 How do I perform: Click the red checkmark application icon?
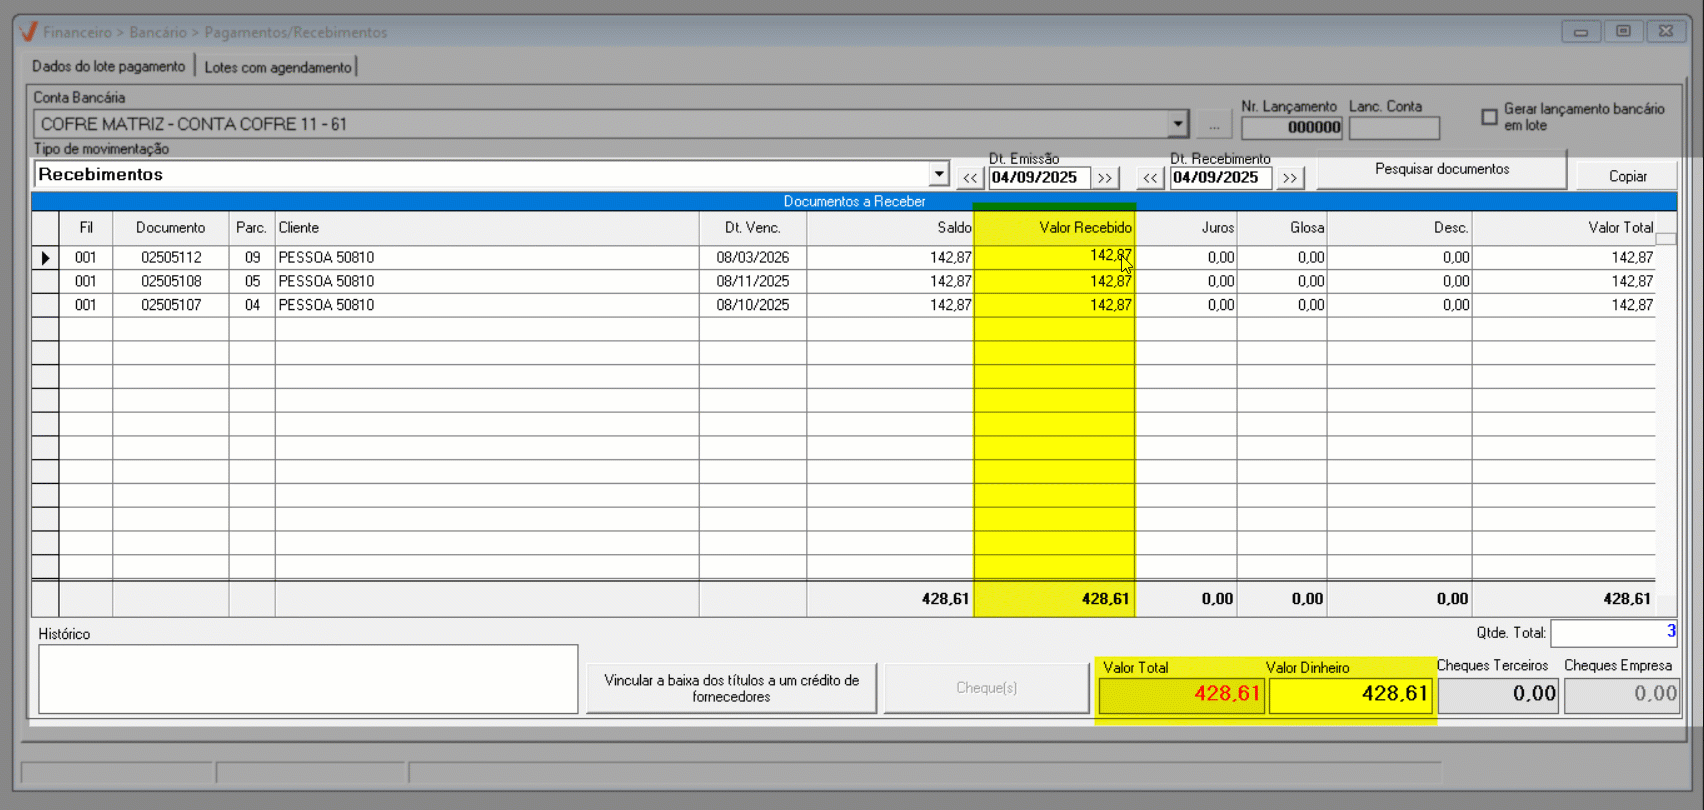(x=28, y=32)
